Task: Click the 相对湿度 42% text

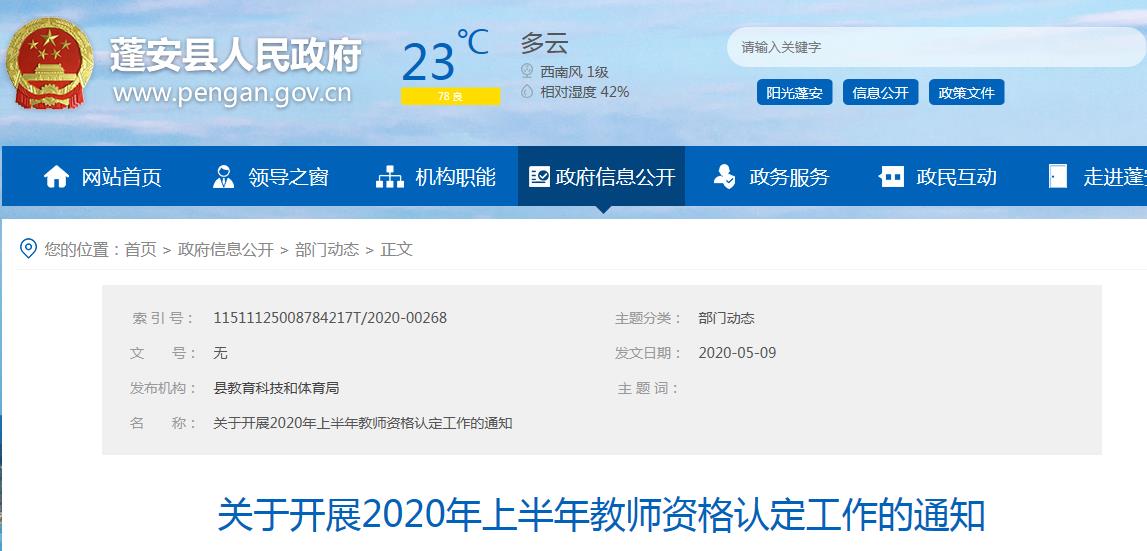Action: 584,92
